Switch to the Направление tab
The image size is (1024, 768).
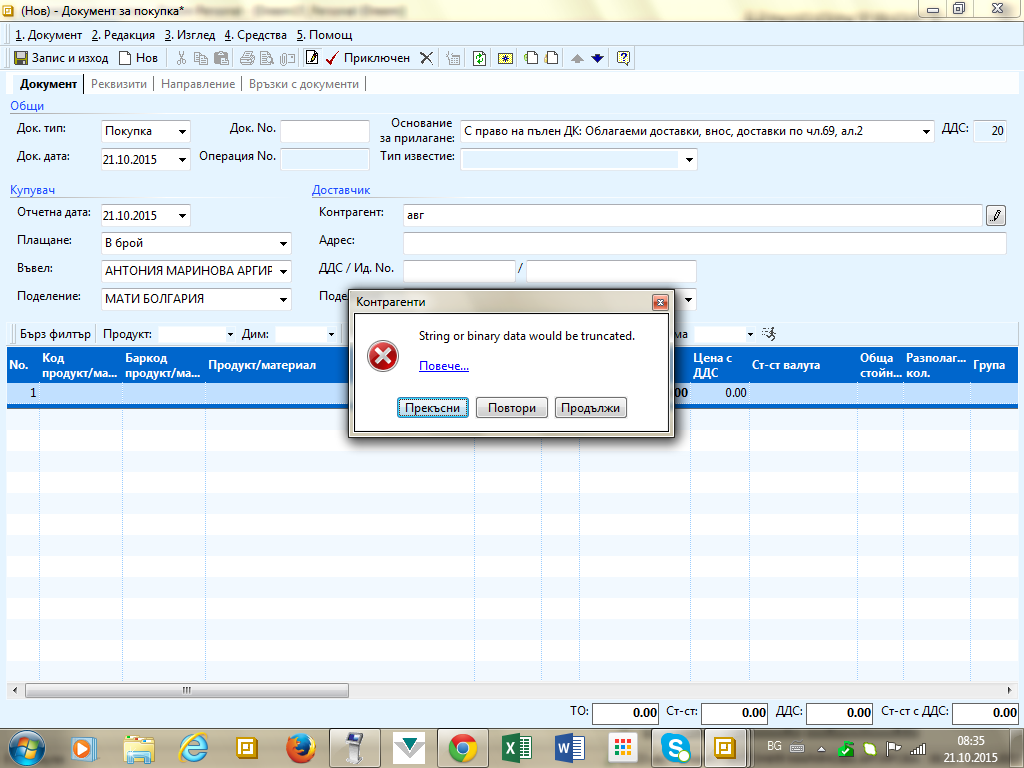198,84
